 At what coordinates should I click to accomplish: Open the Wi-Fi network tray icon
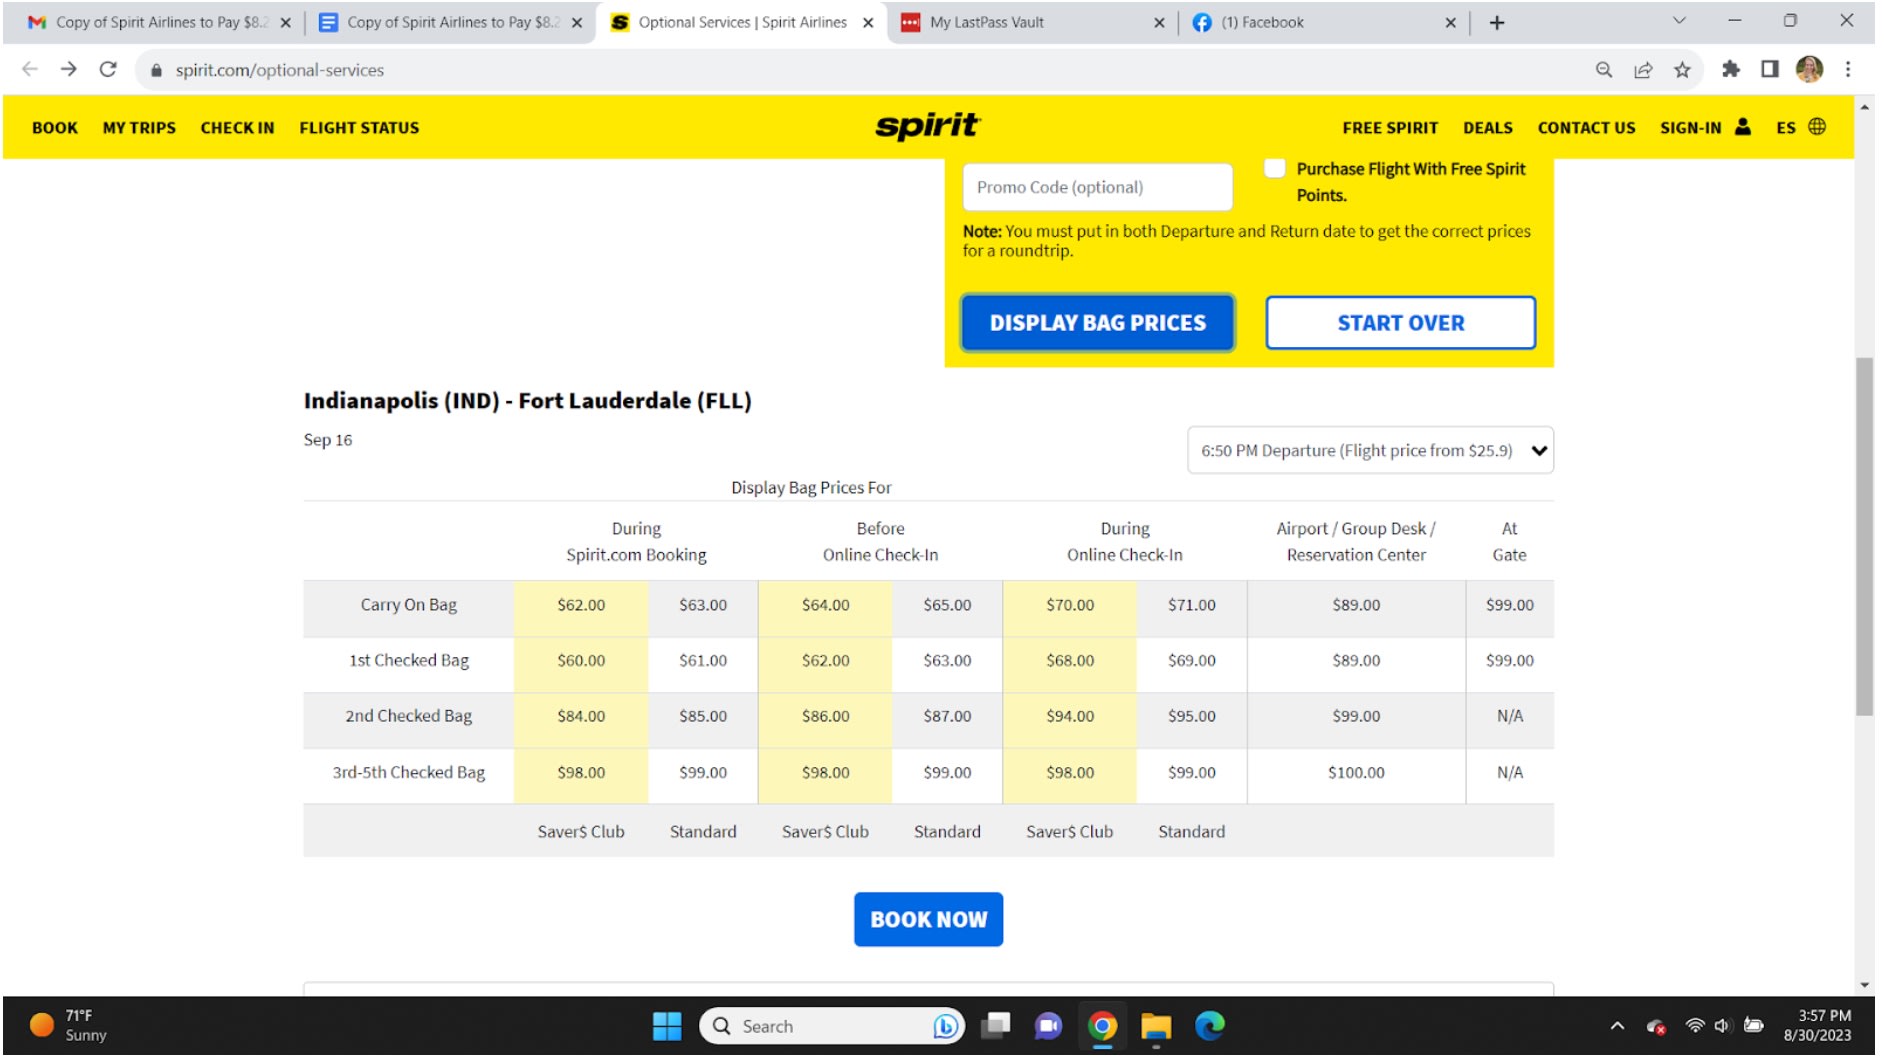[x=1695, y=1027]
